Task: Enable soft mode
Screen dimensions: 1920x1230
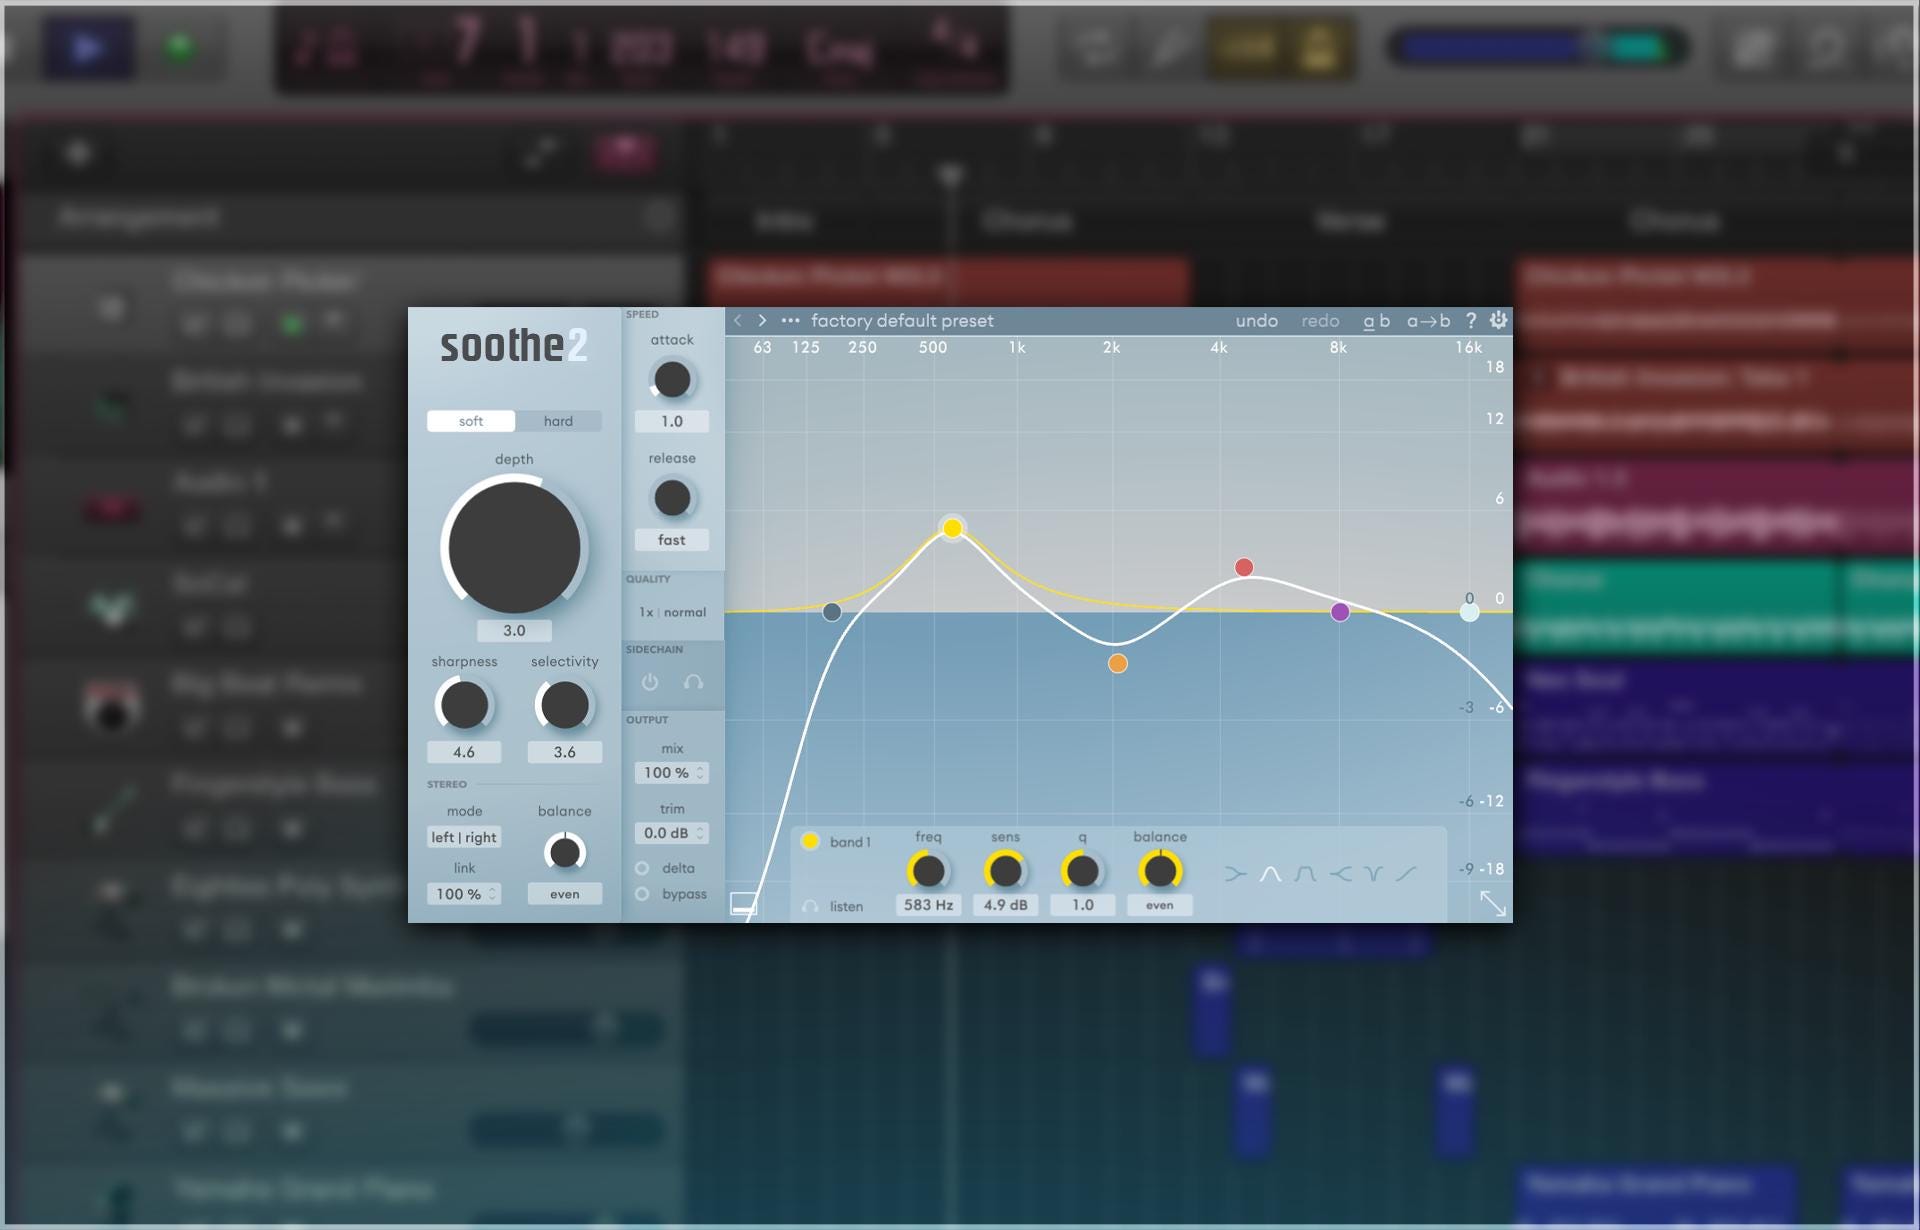Action: coord(471,421)
